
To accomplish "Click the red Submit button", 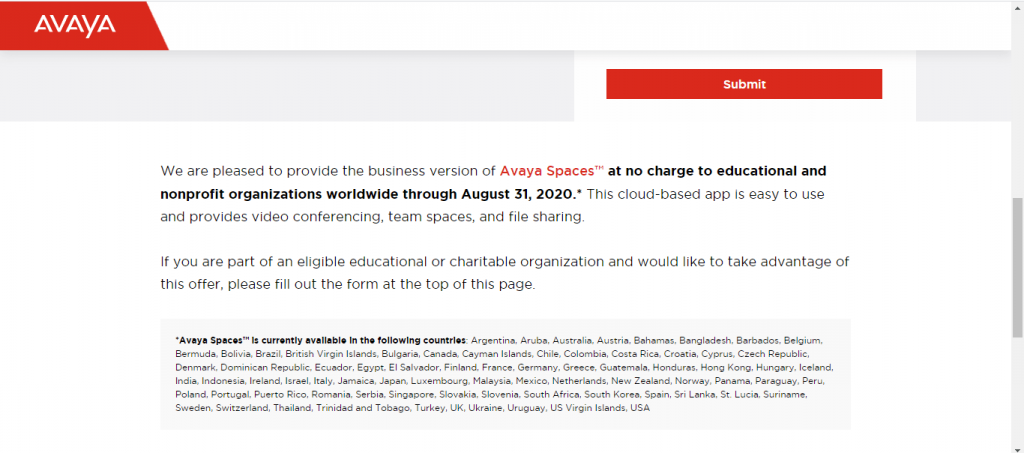I will [744, 84].
